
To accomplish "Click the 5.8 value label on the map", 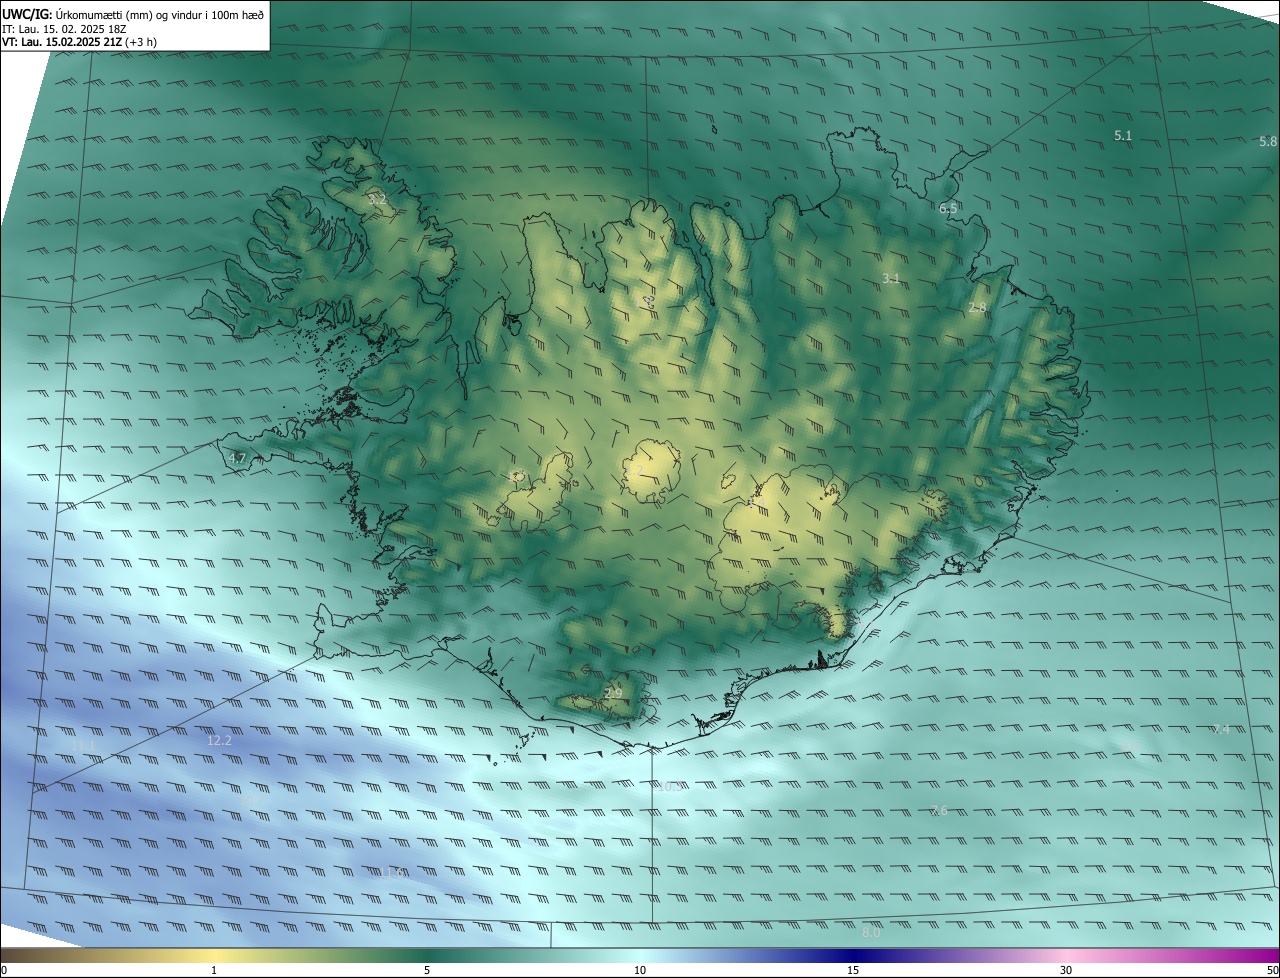I will tap(1268, 142).
